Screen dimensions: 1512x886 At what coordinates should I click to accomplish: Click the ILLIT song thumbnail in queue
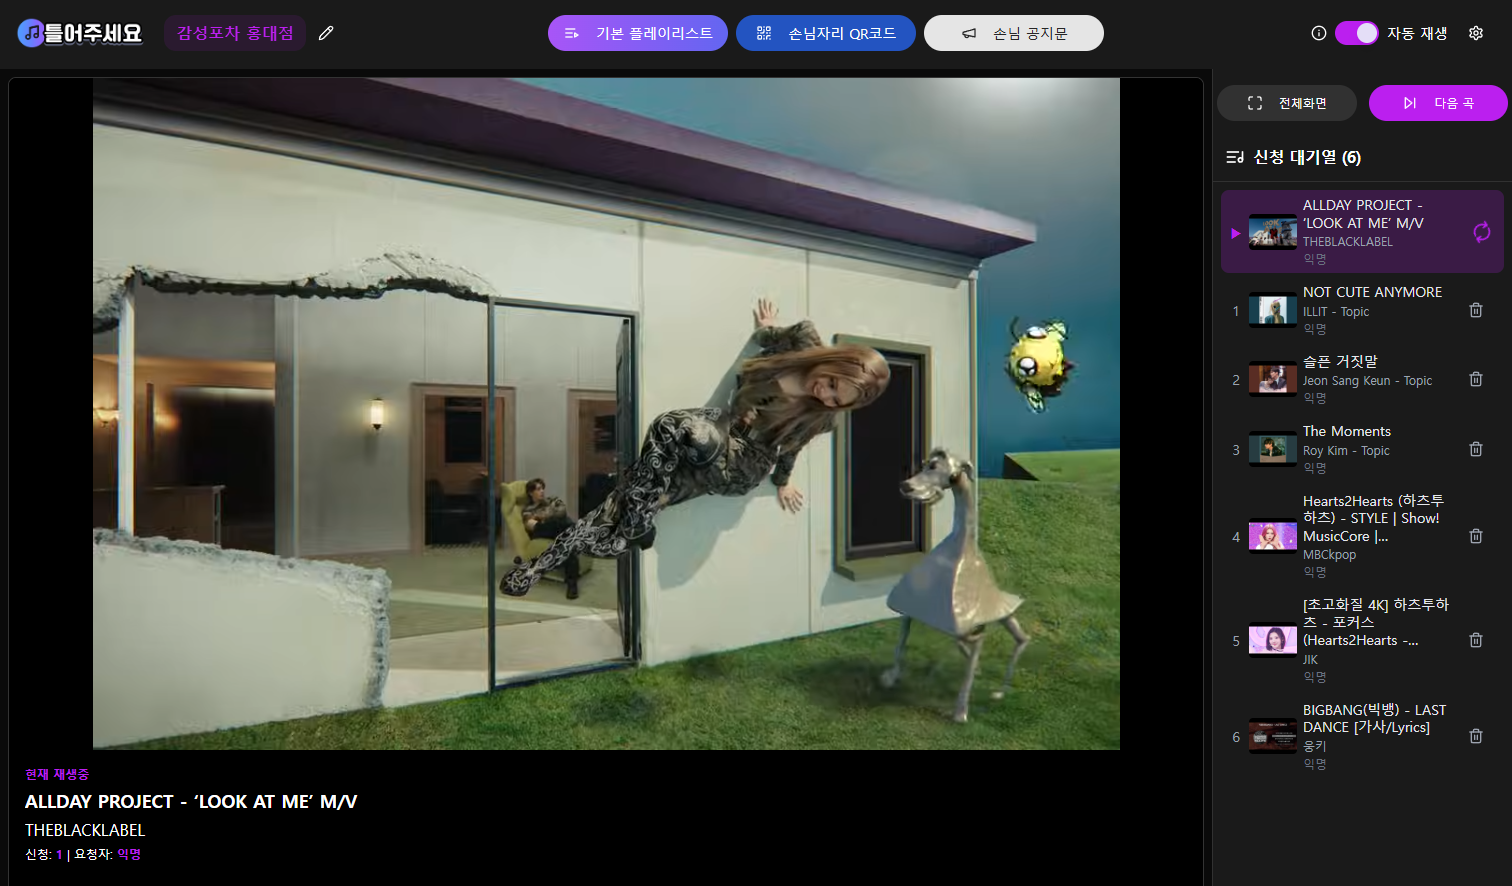point(1272,310)
